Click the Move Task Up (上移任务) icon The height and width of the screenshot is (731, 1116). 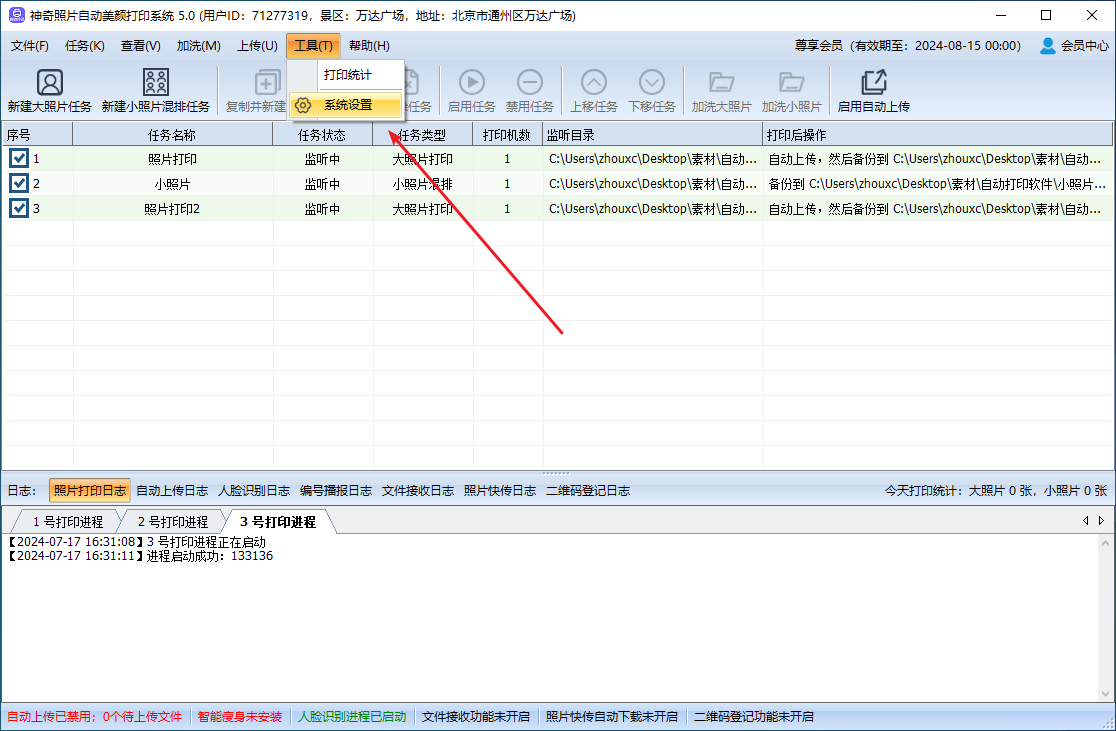pyautogui.click(x=593, y=83)
